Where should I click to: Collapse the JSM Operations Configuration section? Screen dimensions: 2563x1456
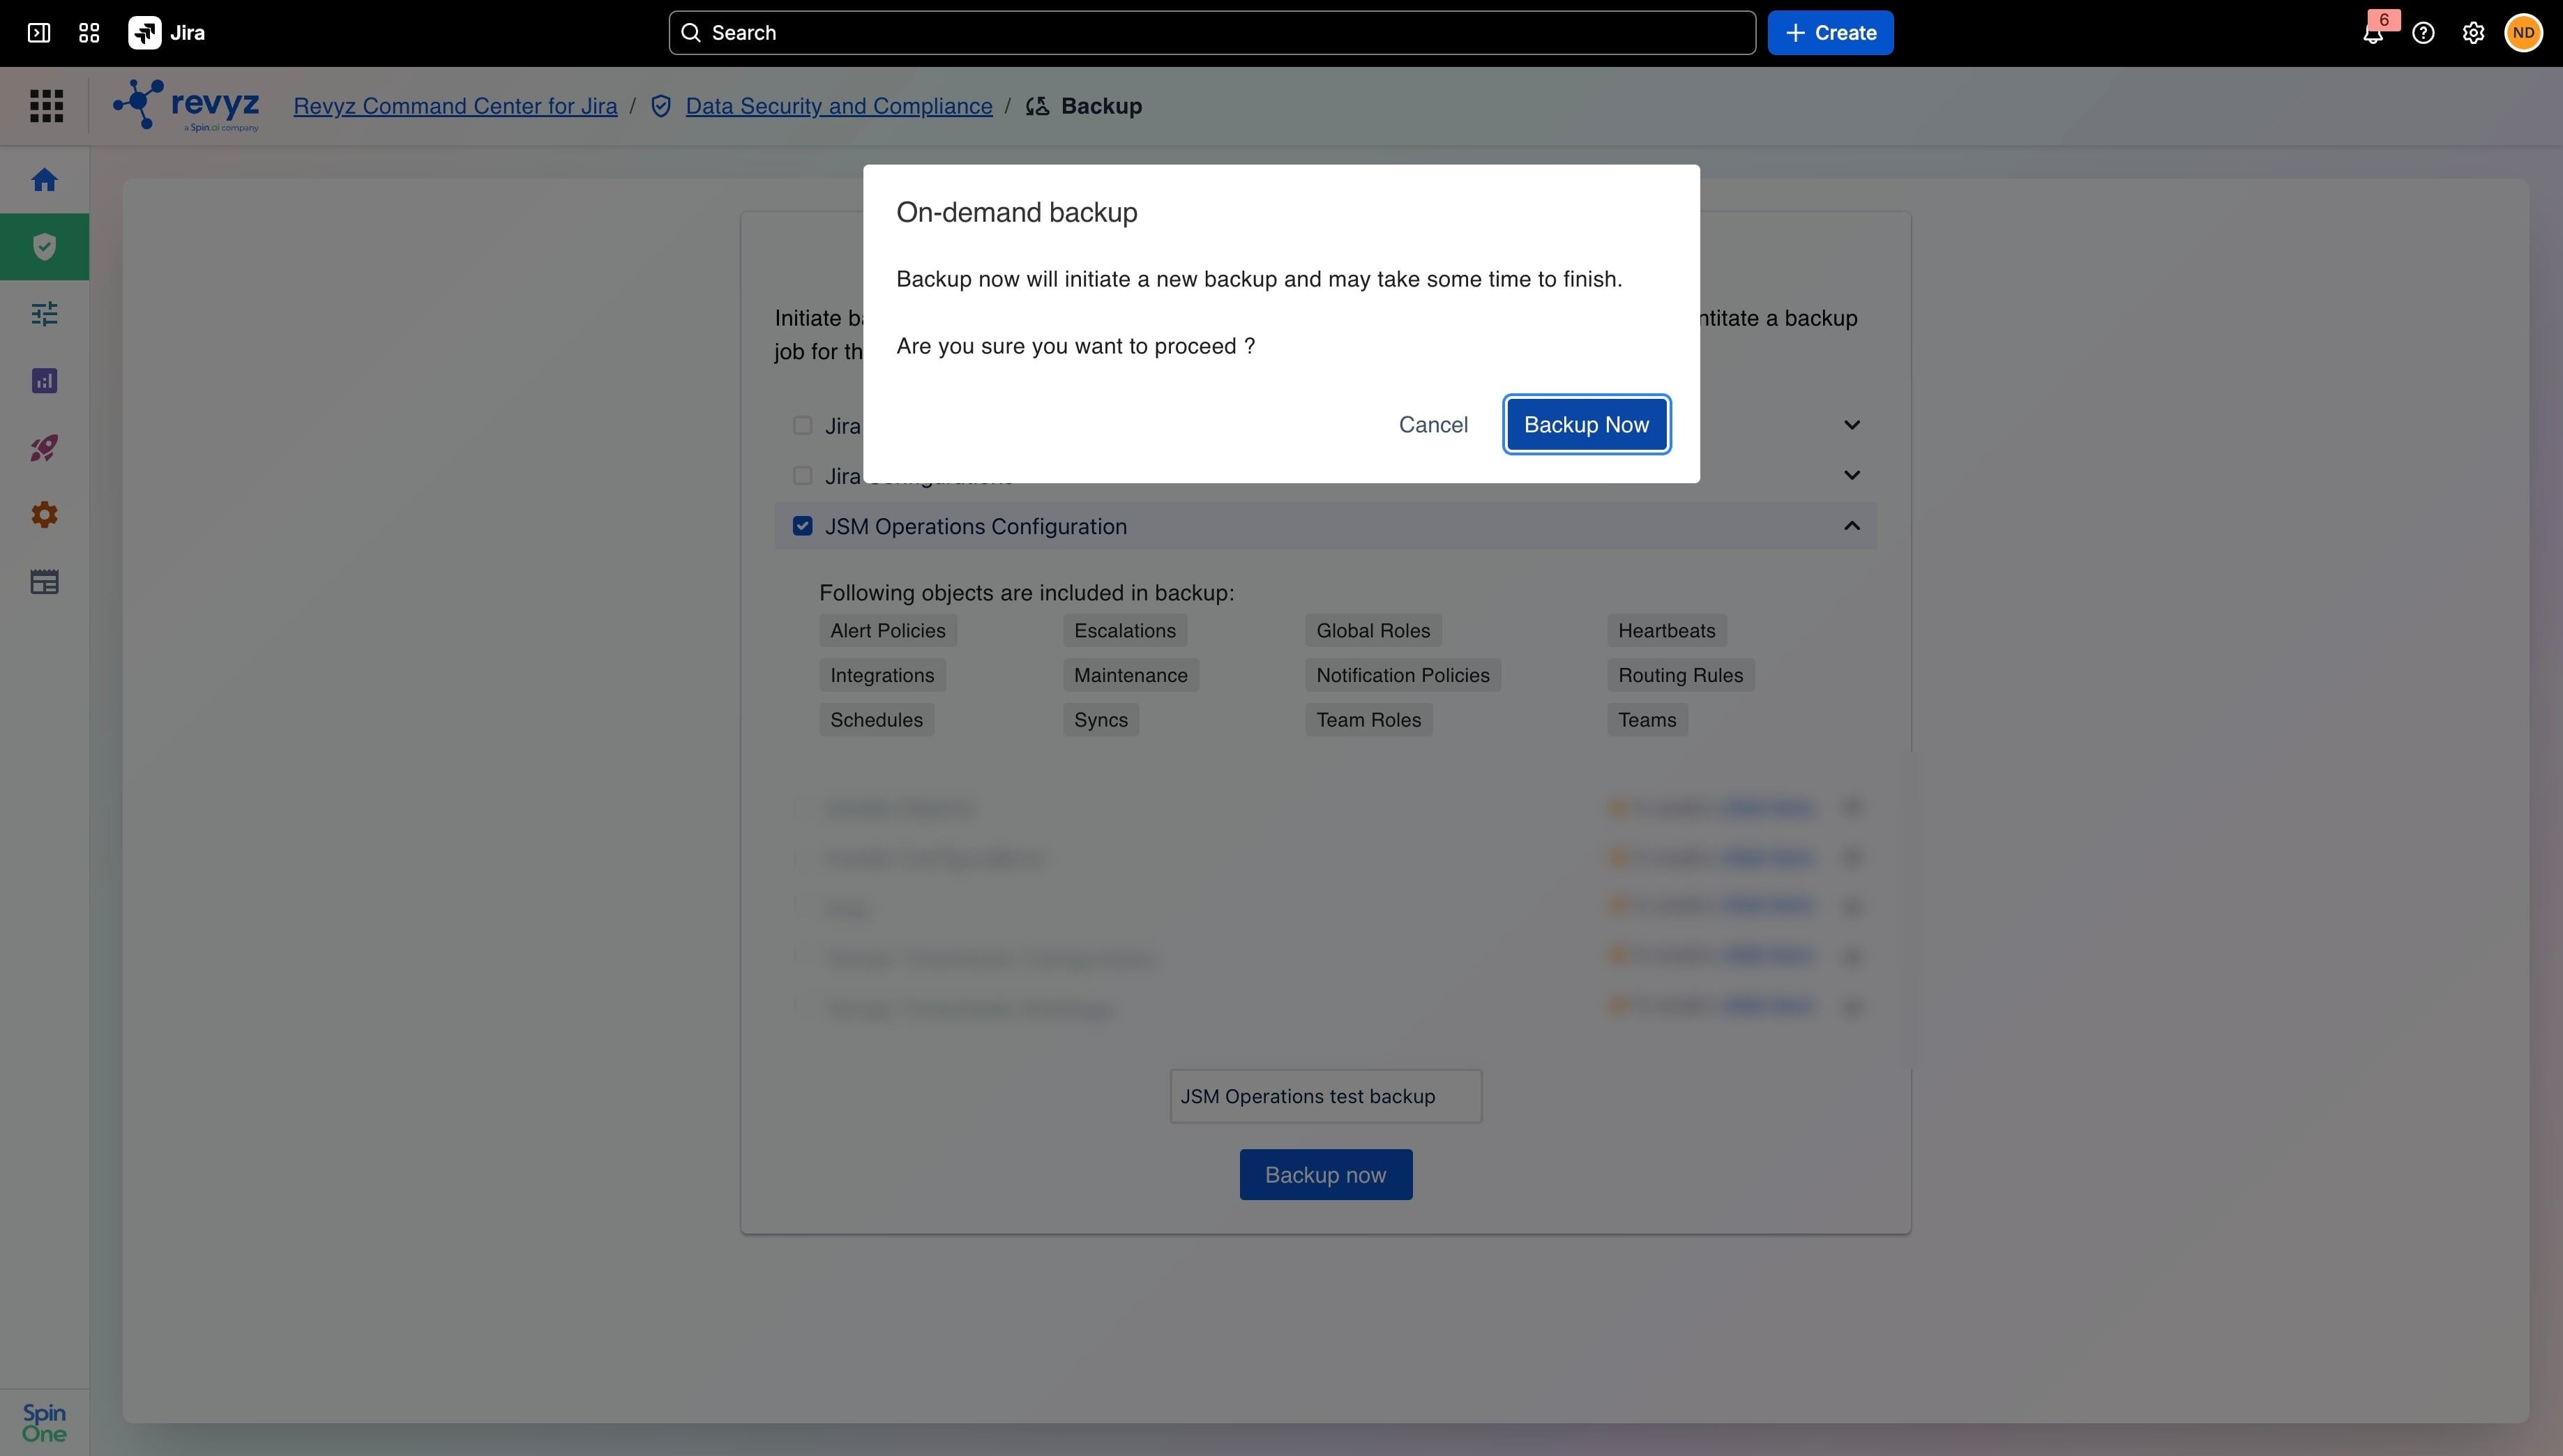tap(1852, 526)
